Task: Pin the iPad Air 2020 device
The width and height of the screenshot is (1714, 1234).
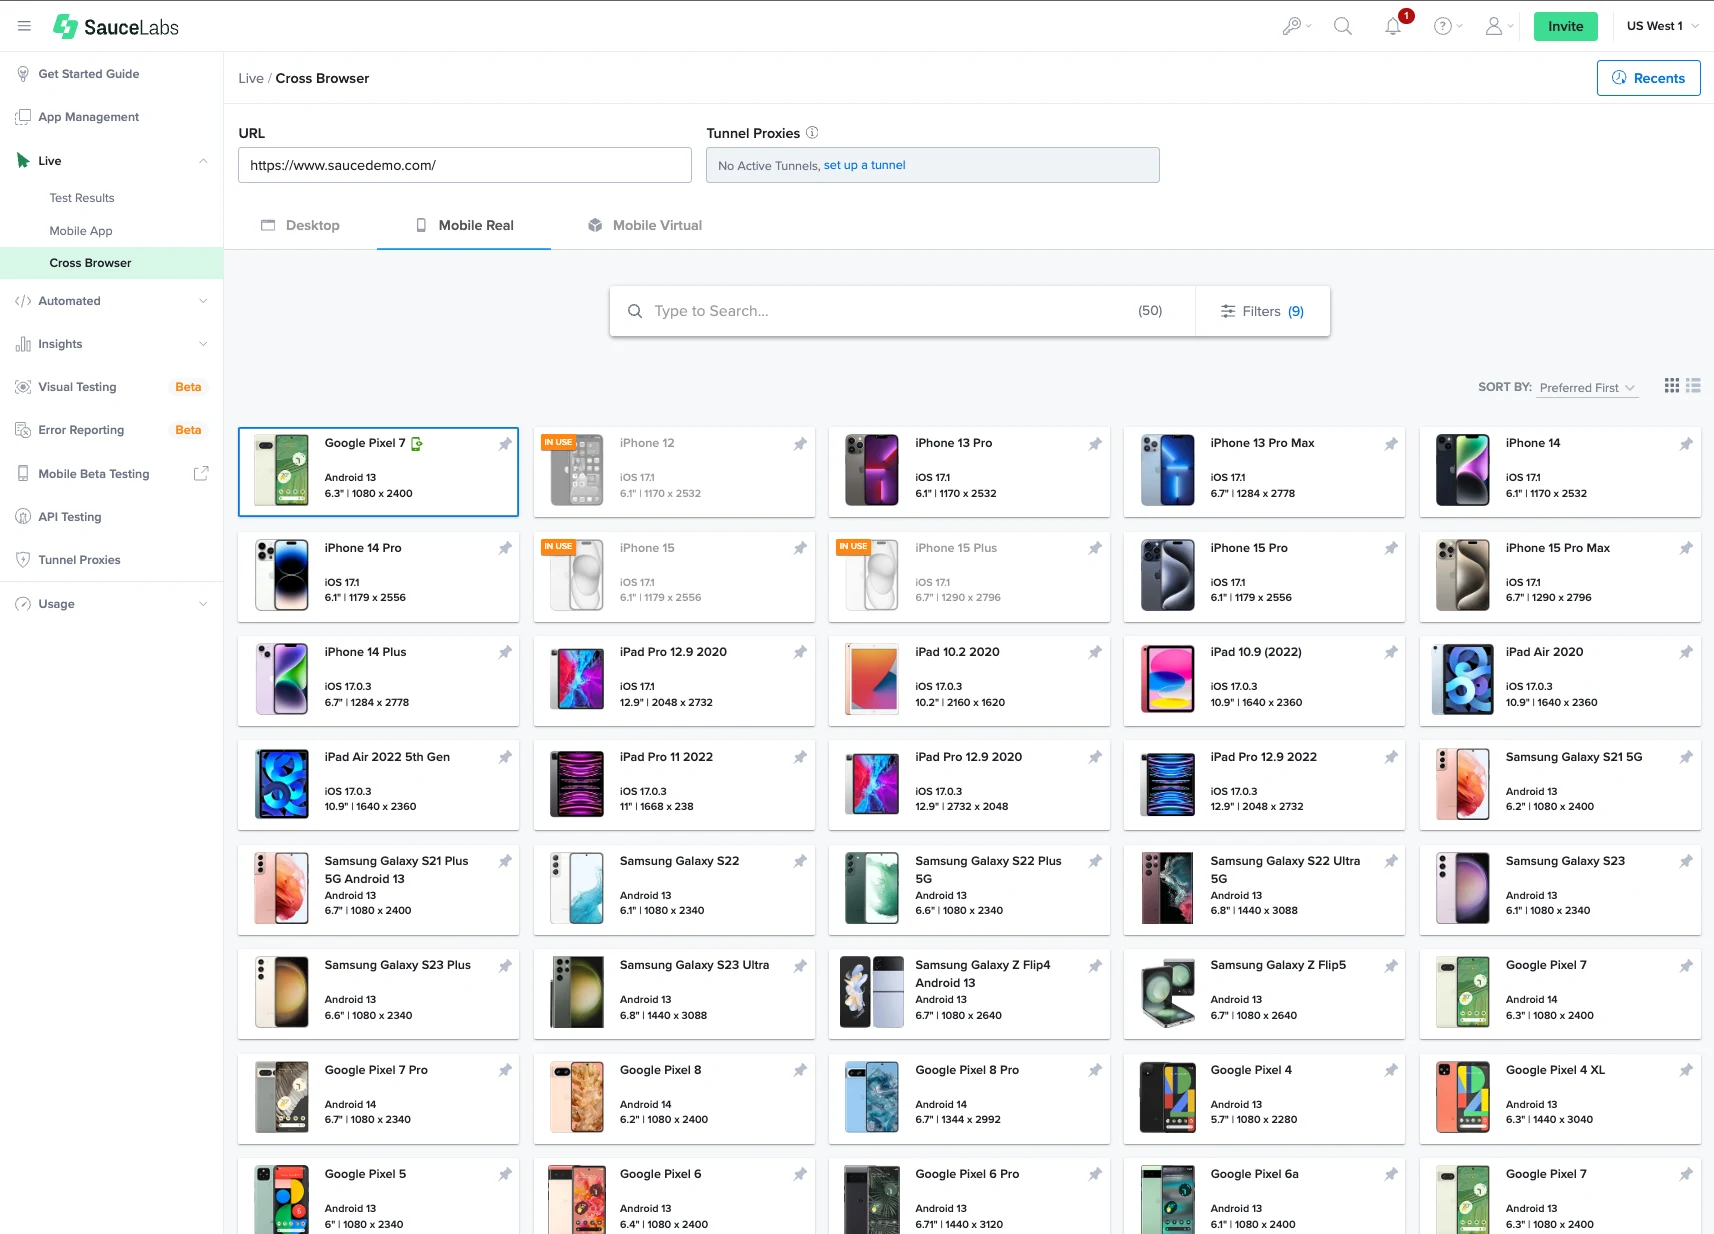Action: [x=1686, y=652]
